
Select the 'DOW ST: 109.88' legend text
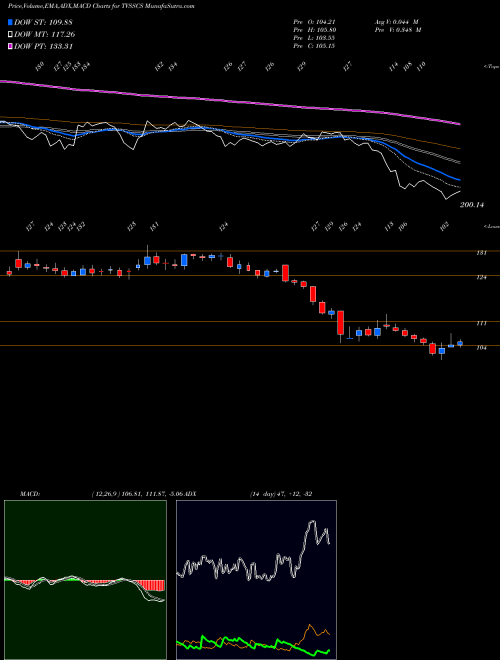44,22
